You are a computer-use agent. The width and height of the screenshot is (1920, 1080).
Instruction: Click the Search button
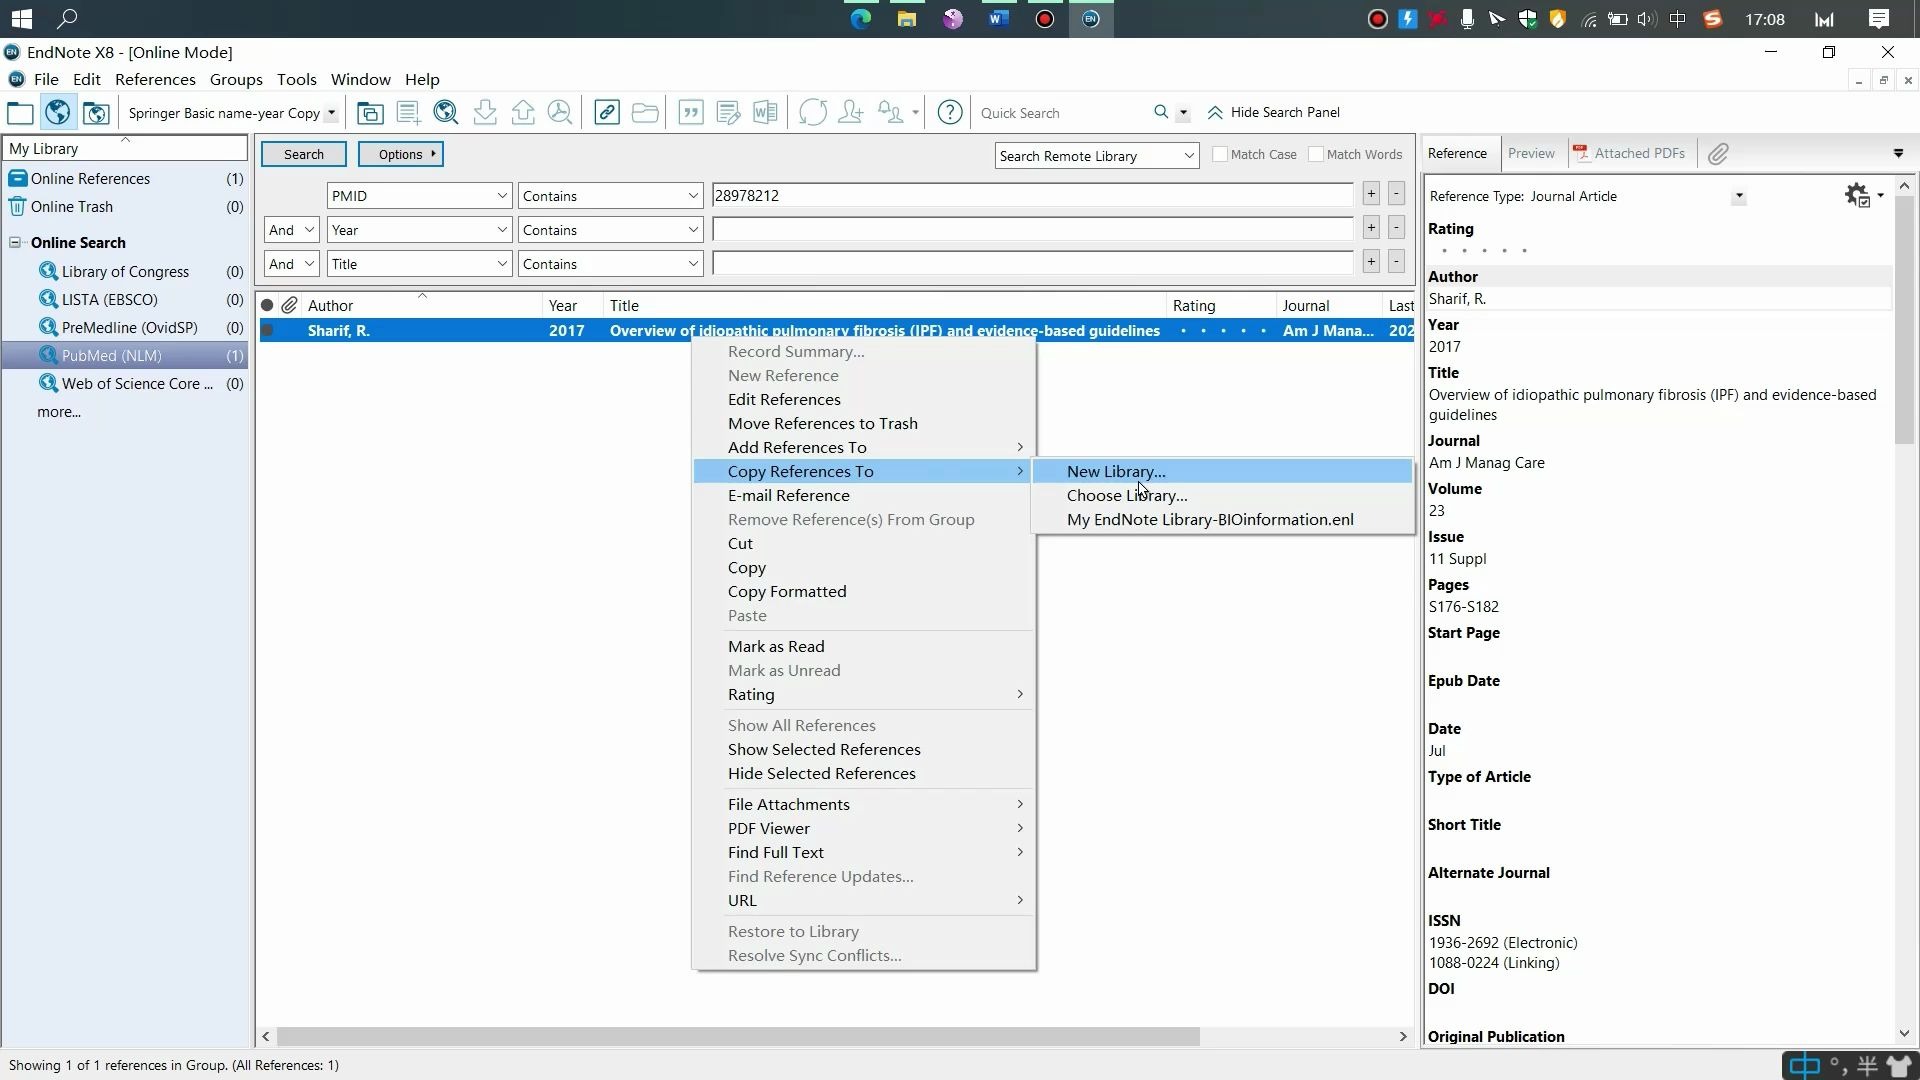[x=304, y=155]
